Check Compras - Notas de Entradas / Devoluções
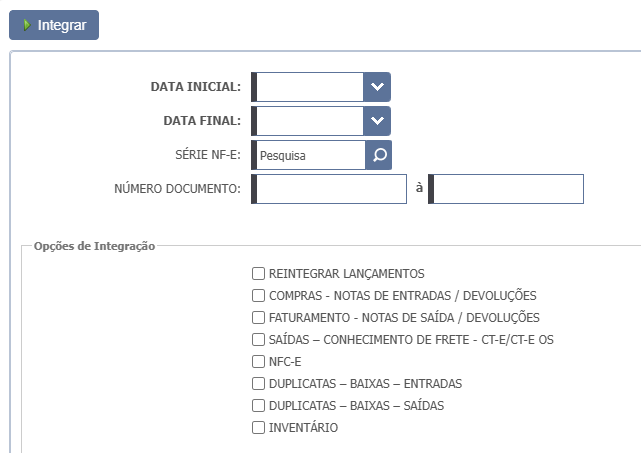 (x=259, y=295)
